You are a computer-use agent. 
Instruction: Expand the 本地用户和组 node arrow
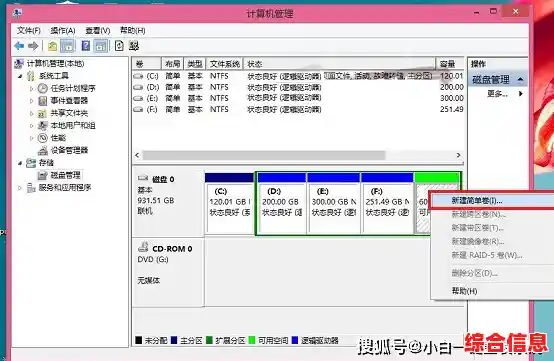pyautogui.click(x=31, y=126)
